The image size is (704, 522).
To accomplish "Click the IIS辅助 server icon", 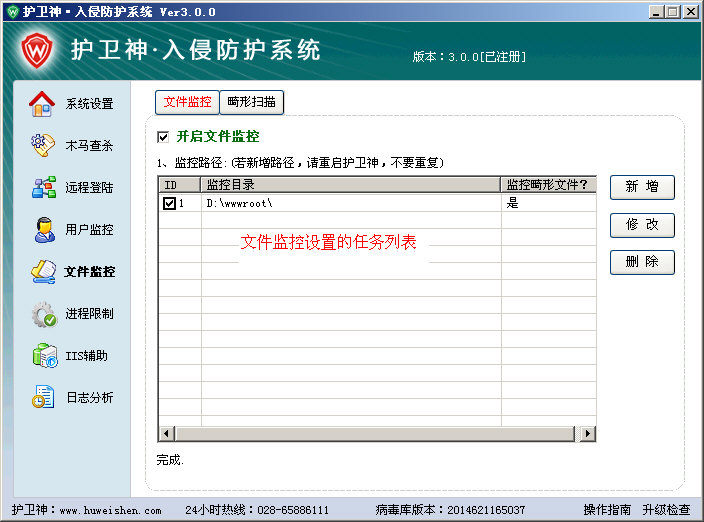I will click(x=45, y=356).
